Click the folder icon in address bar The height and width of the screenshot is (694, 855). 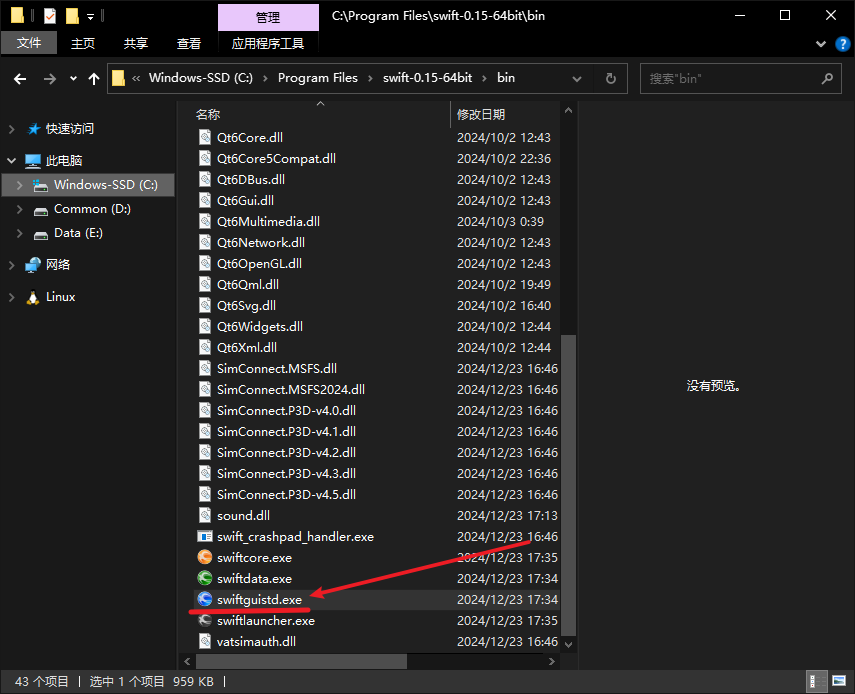click(118, 79)
